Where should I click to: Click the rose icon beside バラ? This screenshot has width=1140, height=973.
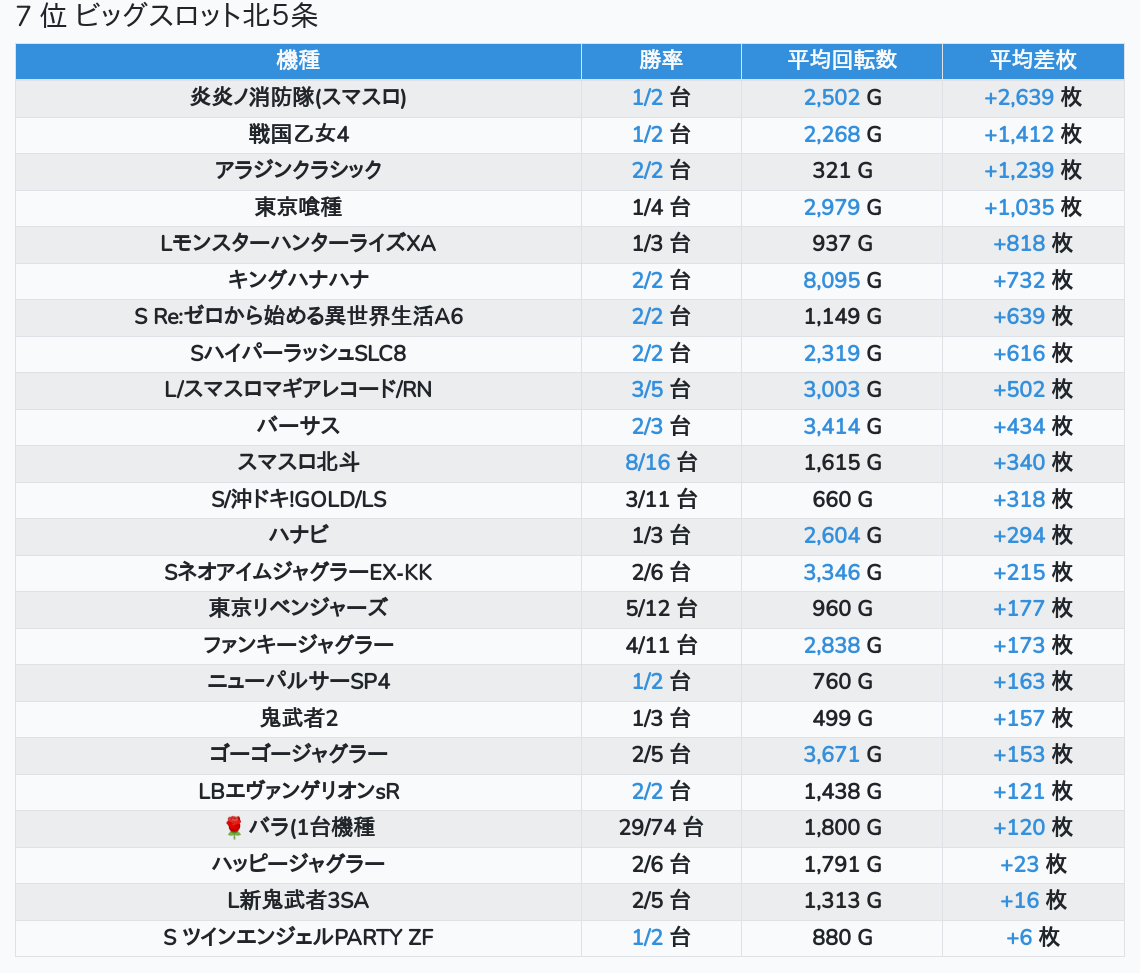(234, 827)
